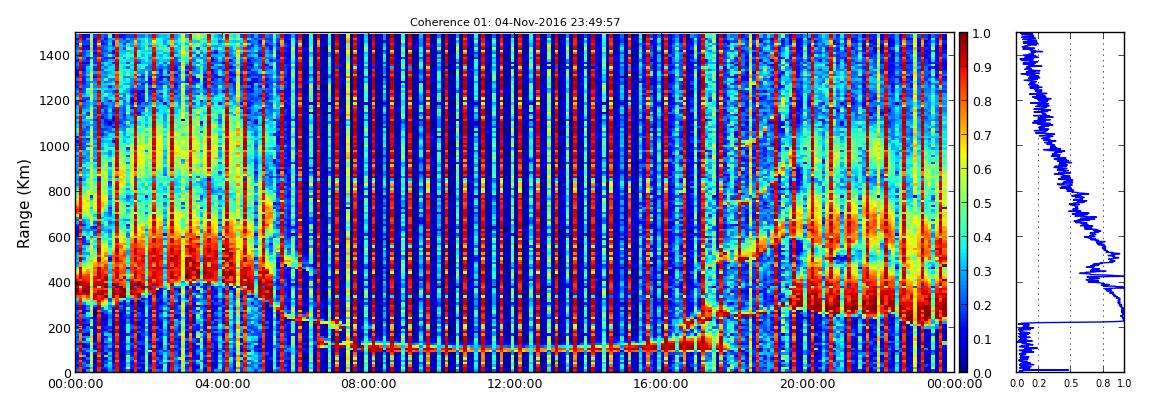Click the plot title "Coherence 01: 04-Nov-2016 23:49:57"
The height and width of the screenshot is (407, 1150).
[x=515, y=22]
